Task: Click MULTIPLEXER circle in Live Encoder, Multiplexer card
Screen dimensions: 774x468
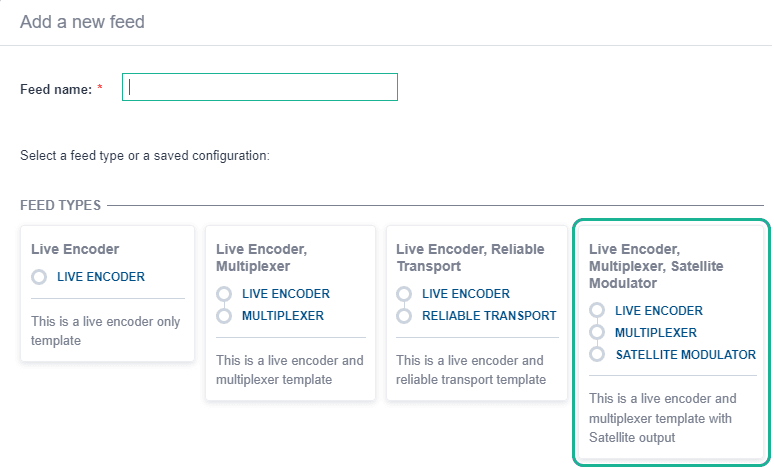Action: click(224, 316)
